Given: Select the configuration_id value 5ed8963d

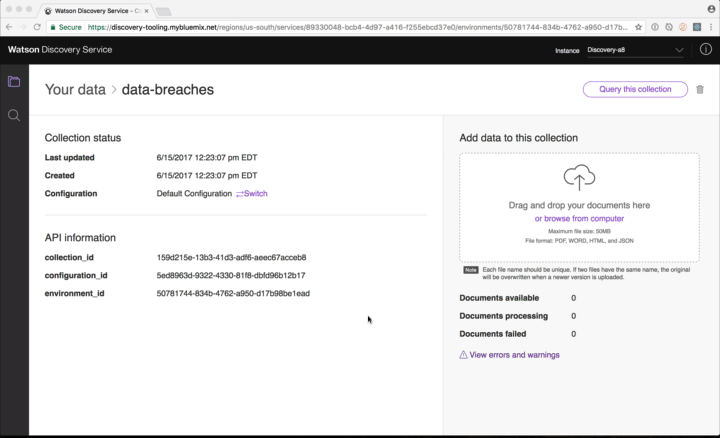Looking at the screenshot, I should pyautogui.click(x=231, y=275).
